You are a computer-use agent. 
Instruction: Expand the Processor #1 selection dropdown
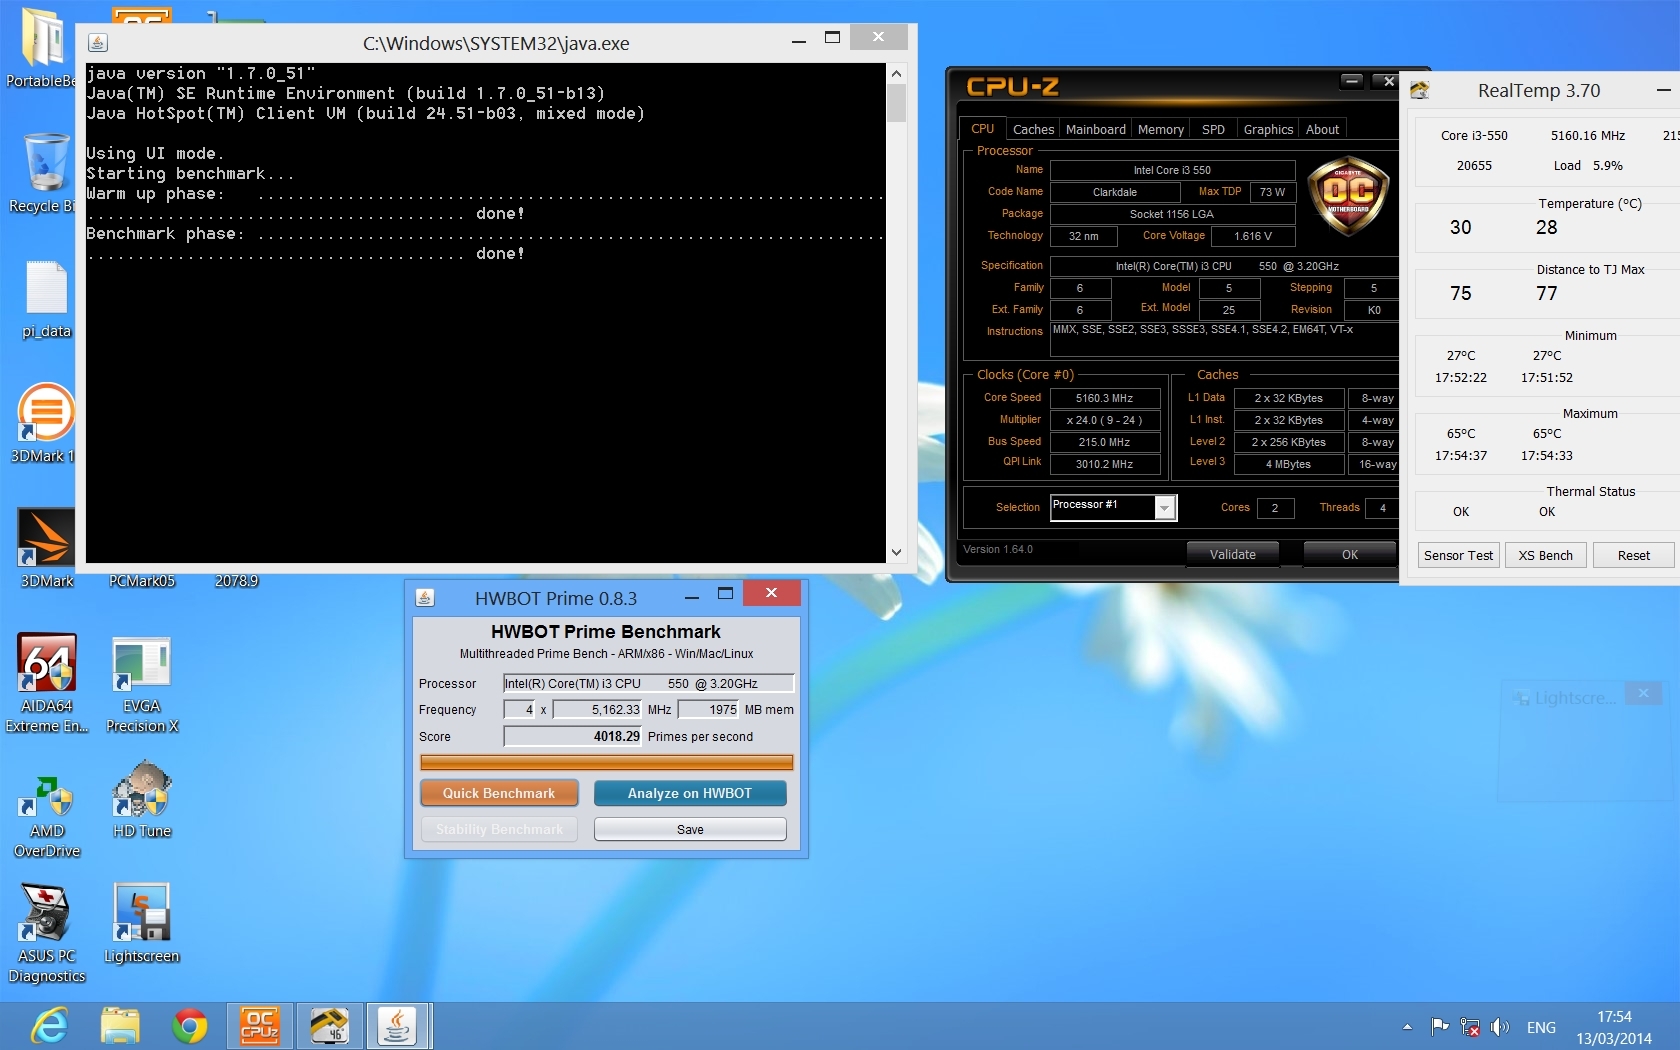pyautogui.click(x=1164, y=508)
